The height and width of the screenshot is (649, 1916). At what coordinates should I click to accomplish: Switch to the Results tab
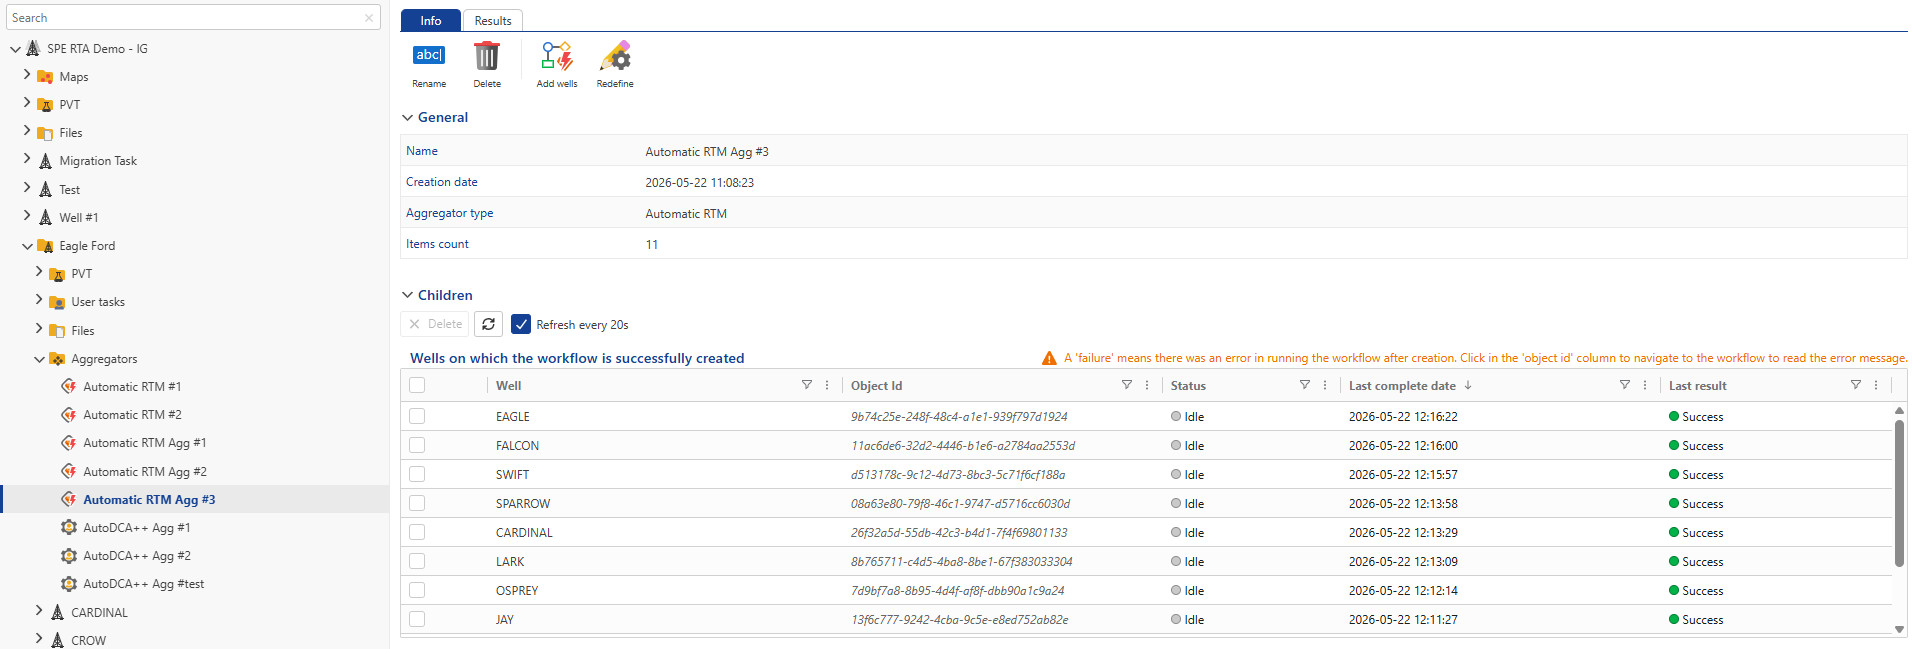point(493,20)
